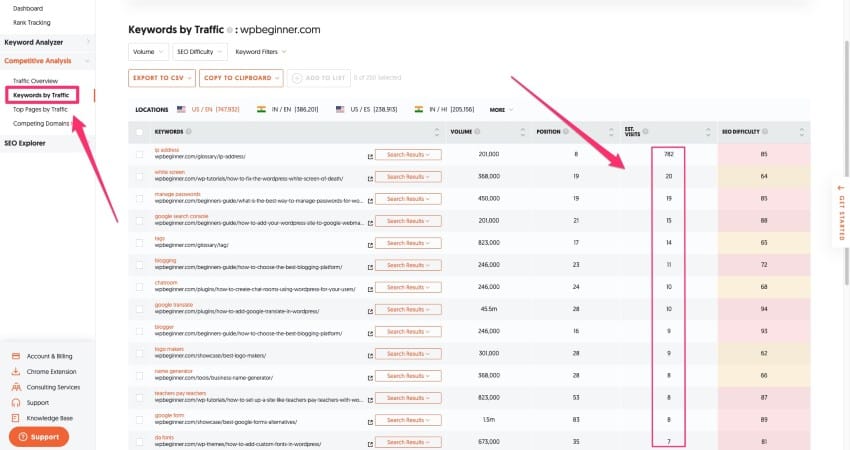
Task: Open Rank Tracking in the sidebar
Action: tap(31, 23)
